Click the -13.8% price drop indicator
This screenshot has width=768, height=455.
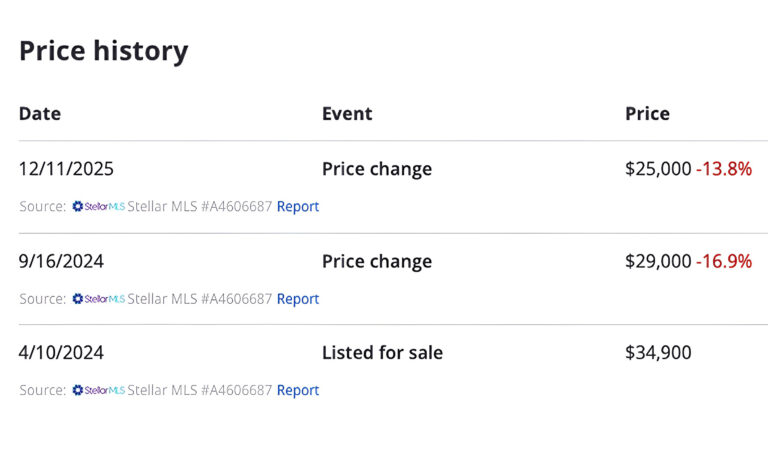tap(724, 169)
